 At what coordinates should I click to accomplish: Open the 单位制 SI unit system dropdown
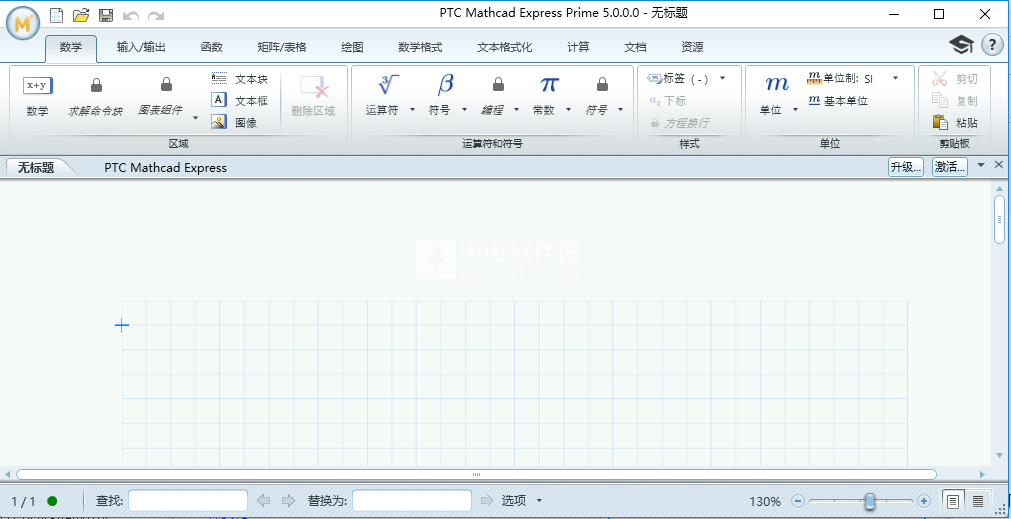click(896, 78)
